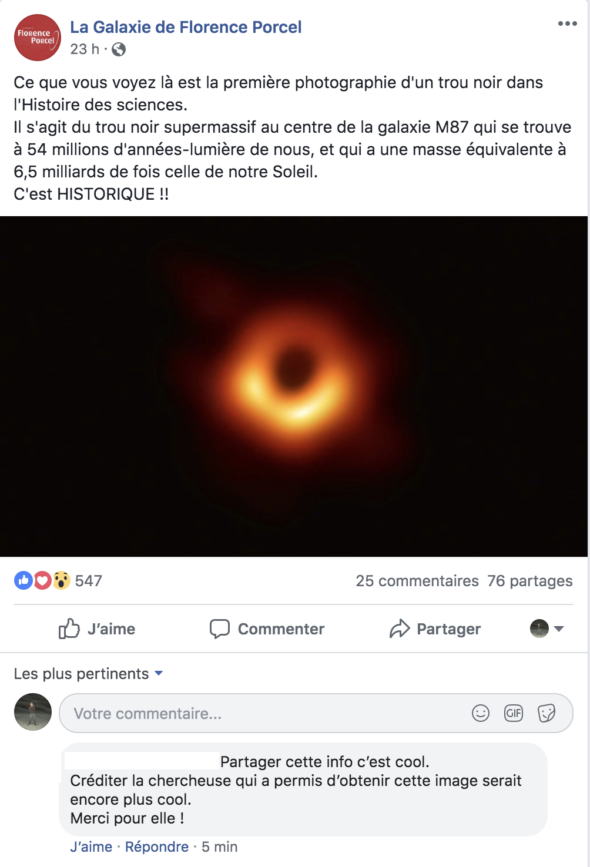Click the red heart reaction icon
This screenshot has height=867, width=590.
point(43,581)
